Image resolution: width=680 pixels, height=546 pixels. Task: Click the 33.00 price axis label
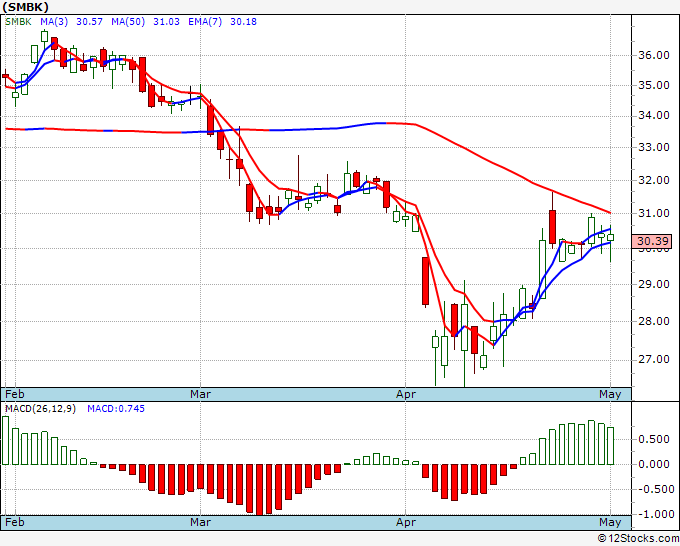coord(654,147)
